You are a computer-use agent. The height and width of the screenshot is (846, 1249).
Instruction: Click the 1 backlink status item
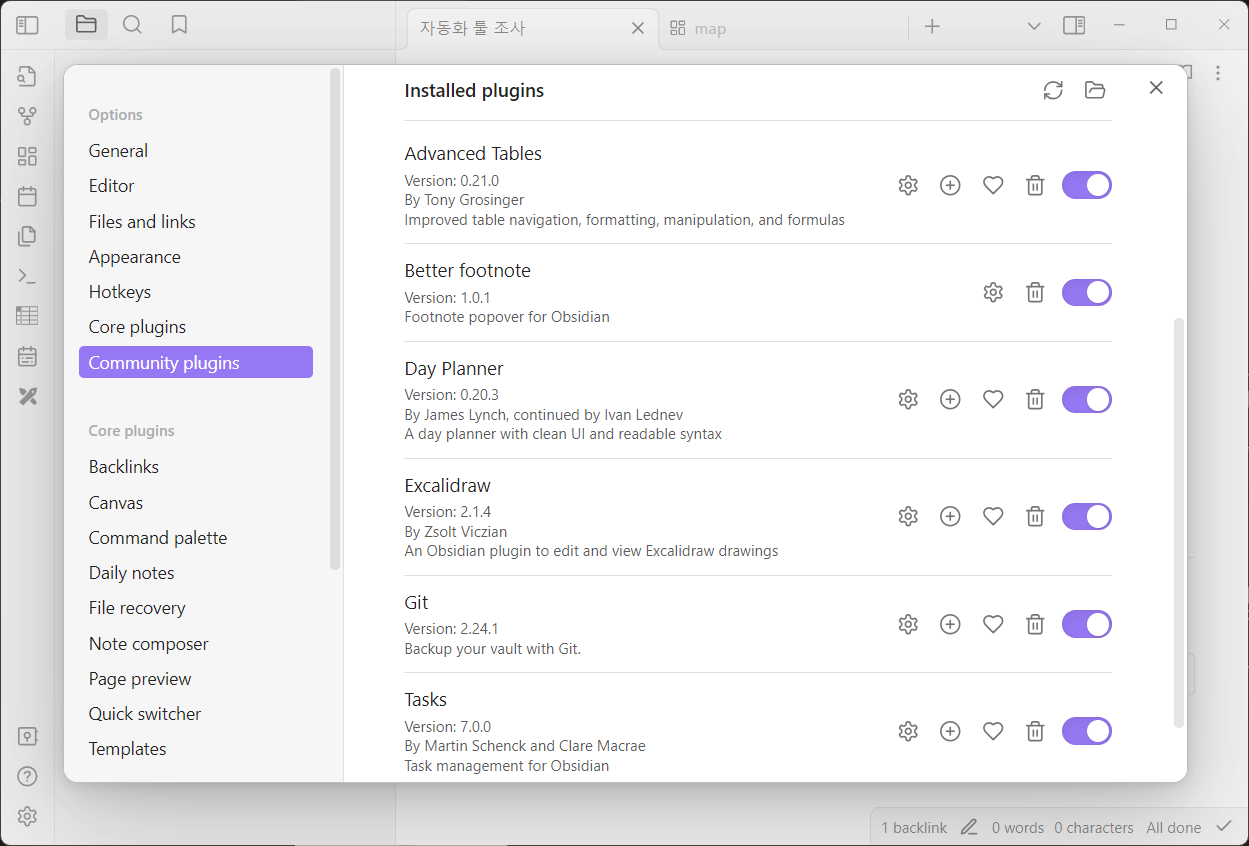[x=914, y=828]
